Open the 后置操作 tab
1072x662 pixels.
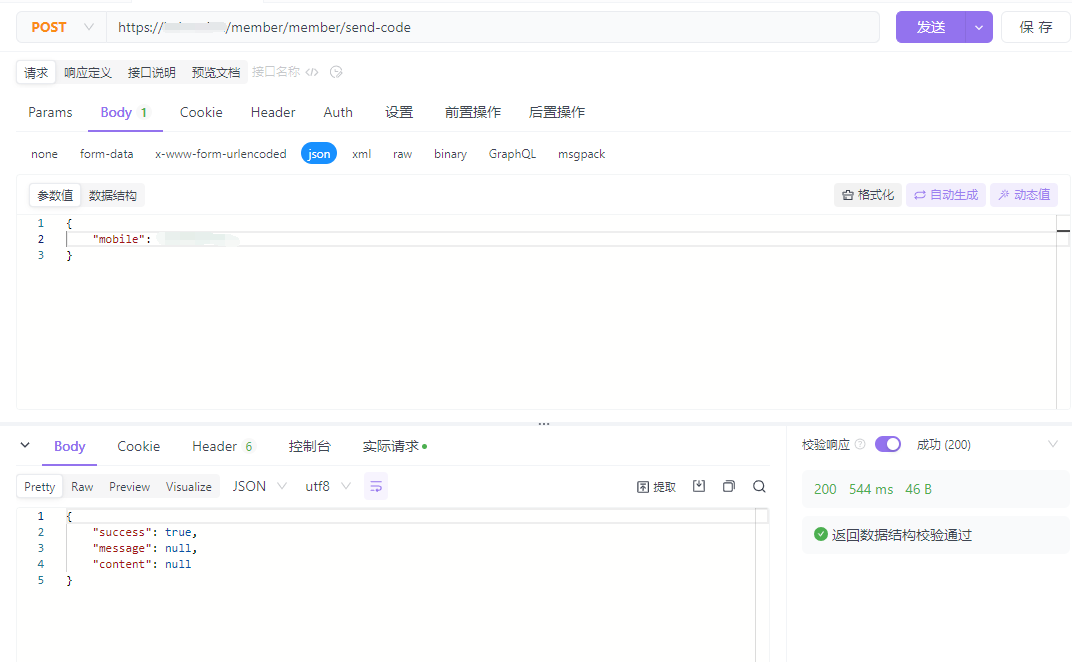coord(557,112)
